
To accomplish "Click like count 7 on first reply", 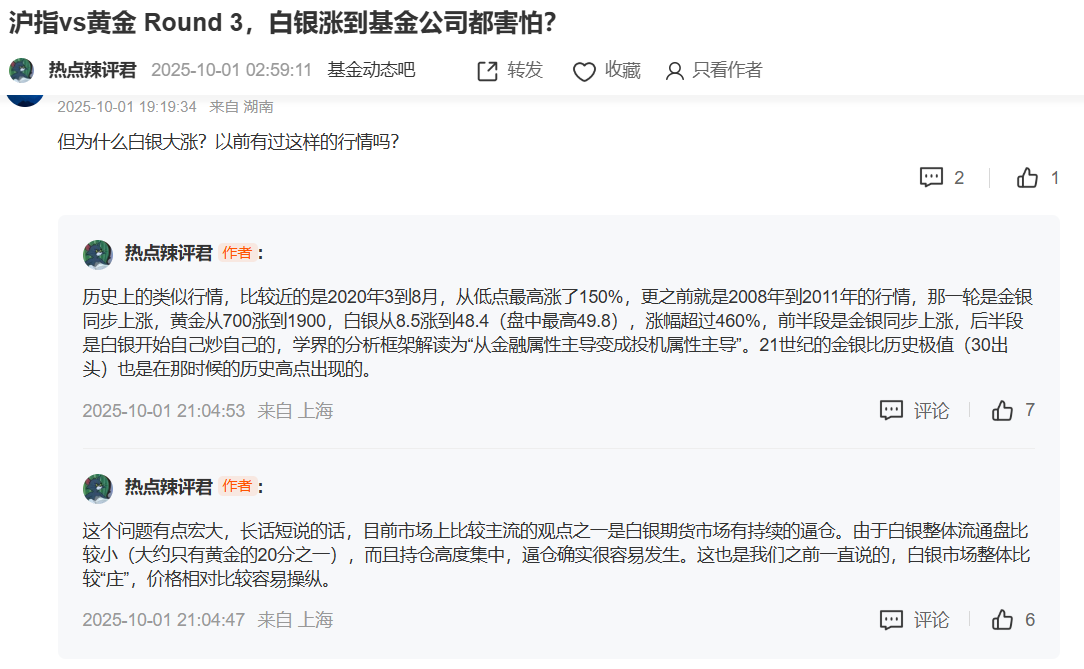I will tap(1030, 411).
